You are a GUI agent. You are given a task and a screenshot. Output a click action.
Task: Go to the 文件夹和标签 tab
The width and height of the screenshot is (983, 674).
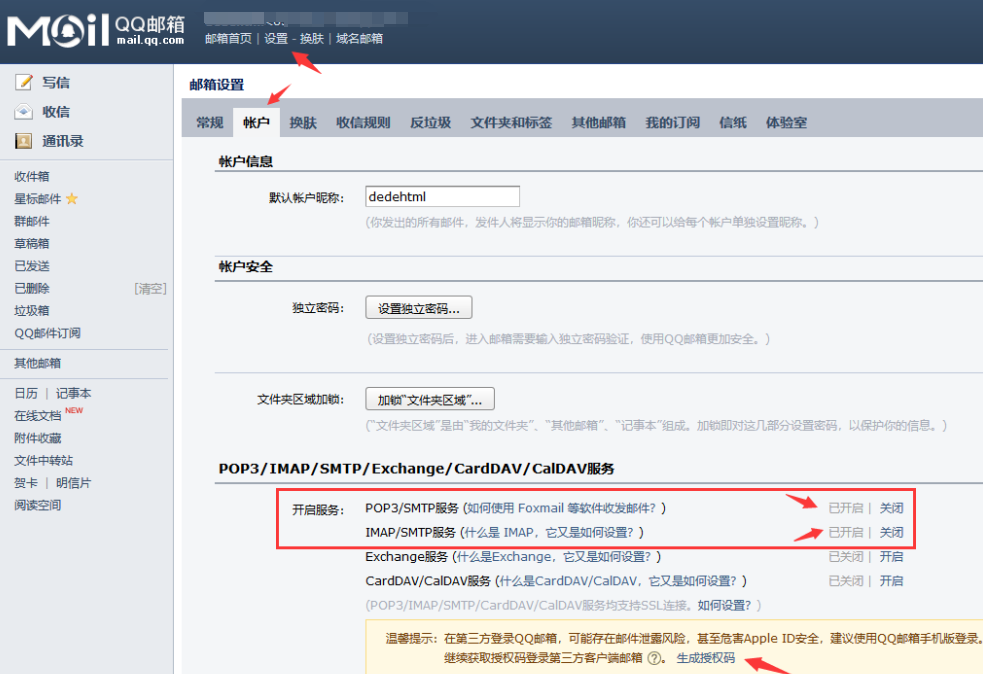point(511,122)
